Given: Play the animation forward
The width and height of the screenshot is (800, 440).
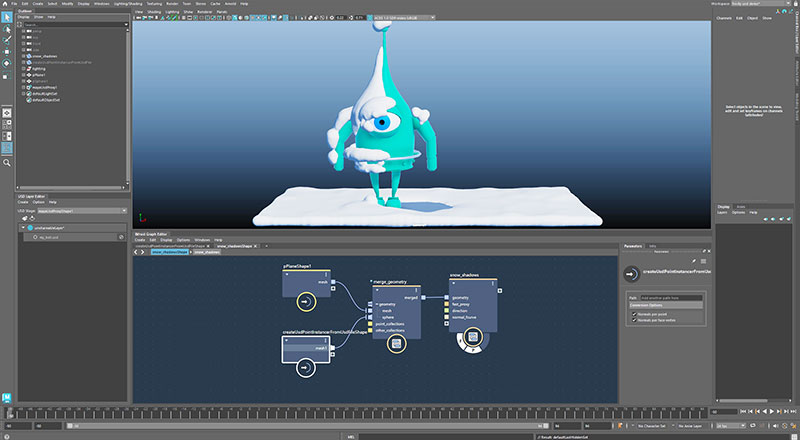Looking at the screenshot, I should click(771, 411).
